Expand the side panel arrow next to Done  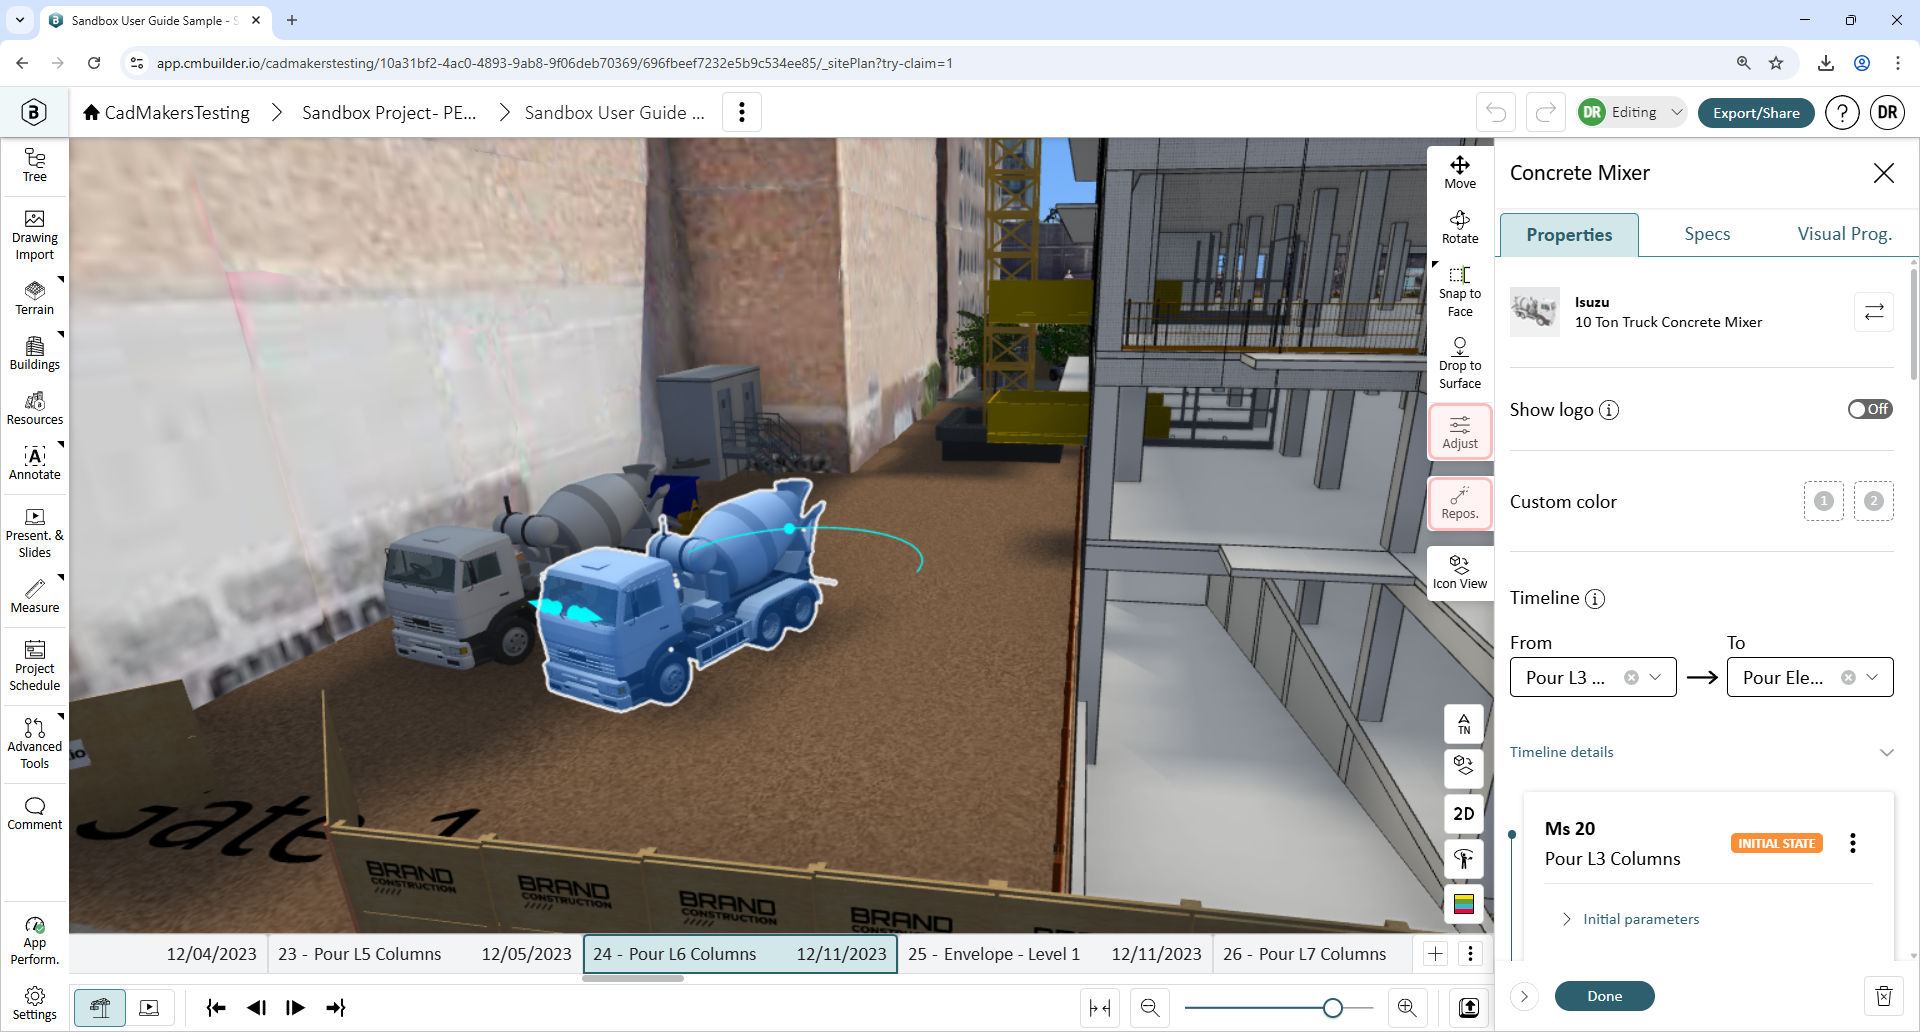1524,996
